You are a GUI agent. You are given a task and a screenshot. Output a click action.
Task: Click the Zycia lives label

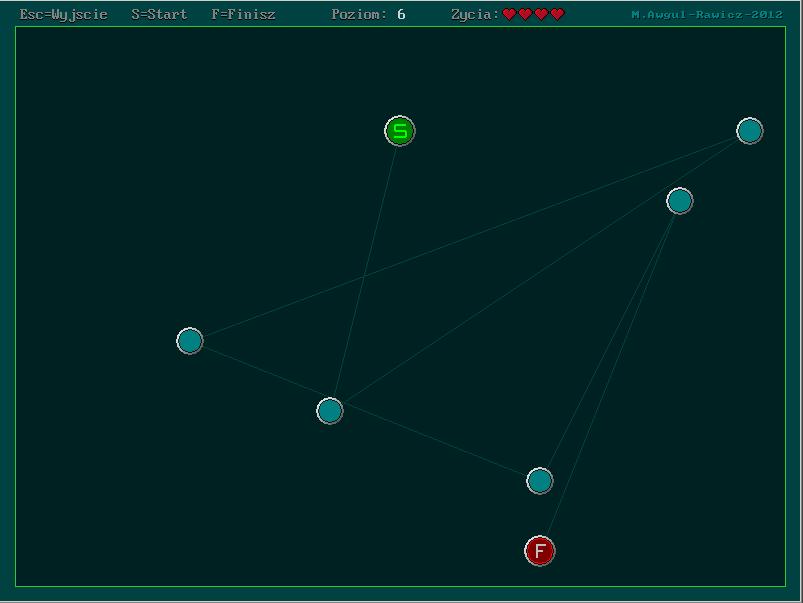475,15
